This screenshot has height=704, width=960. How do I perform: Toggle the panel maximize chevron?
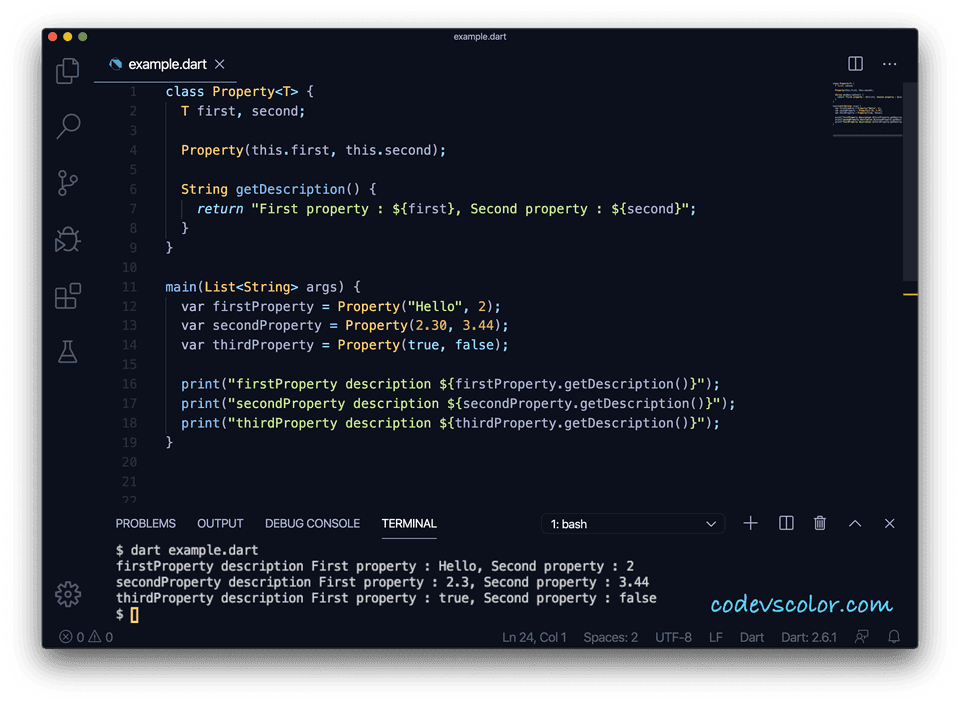855,523
